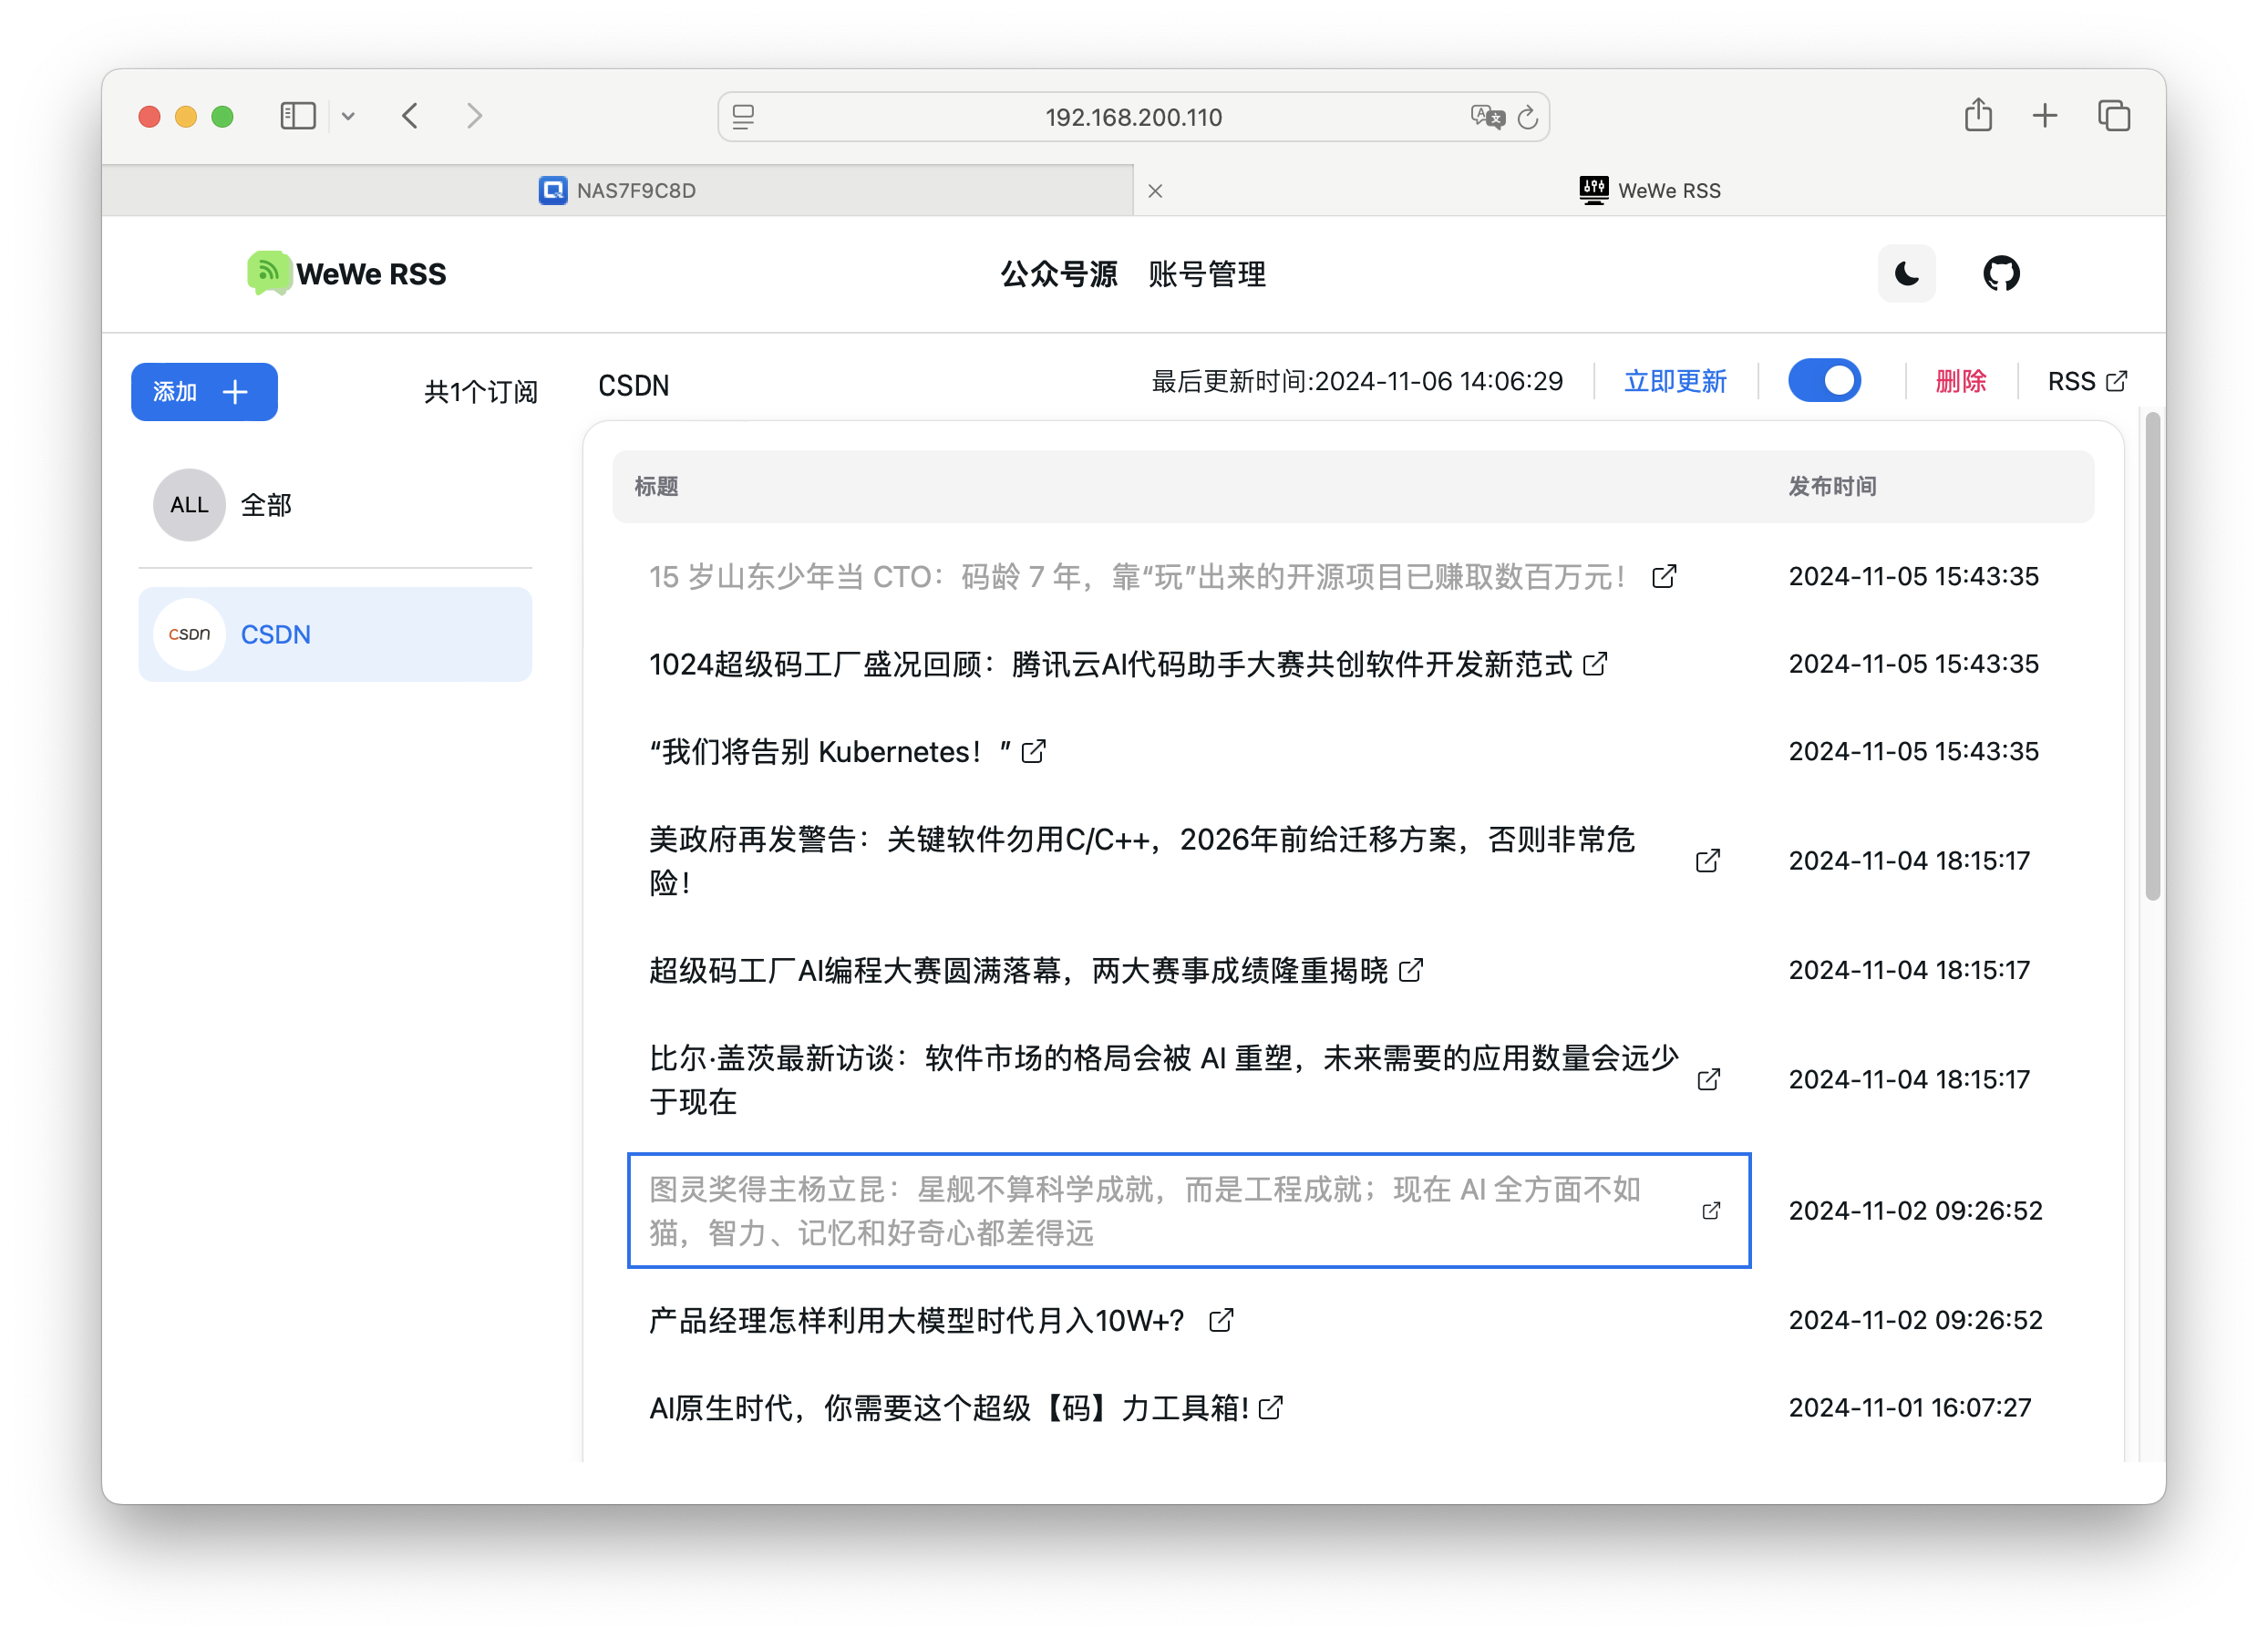Reload the page with refresh icon
2268x1639 pixels.
tap(1527, 117)
